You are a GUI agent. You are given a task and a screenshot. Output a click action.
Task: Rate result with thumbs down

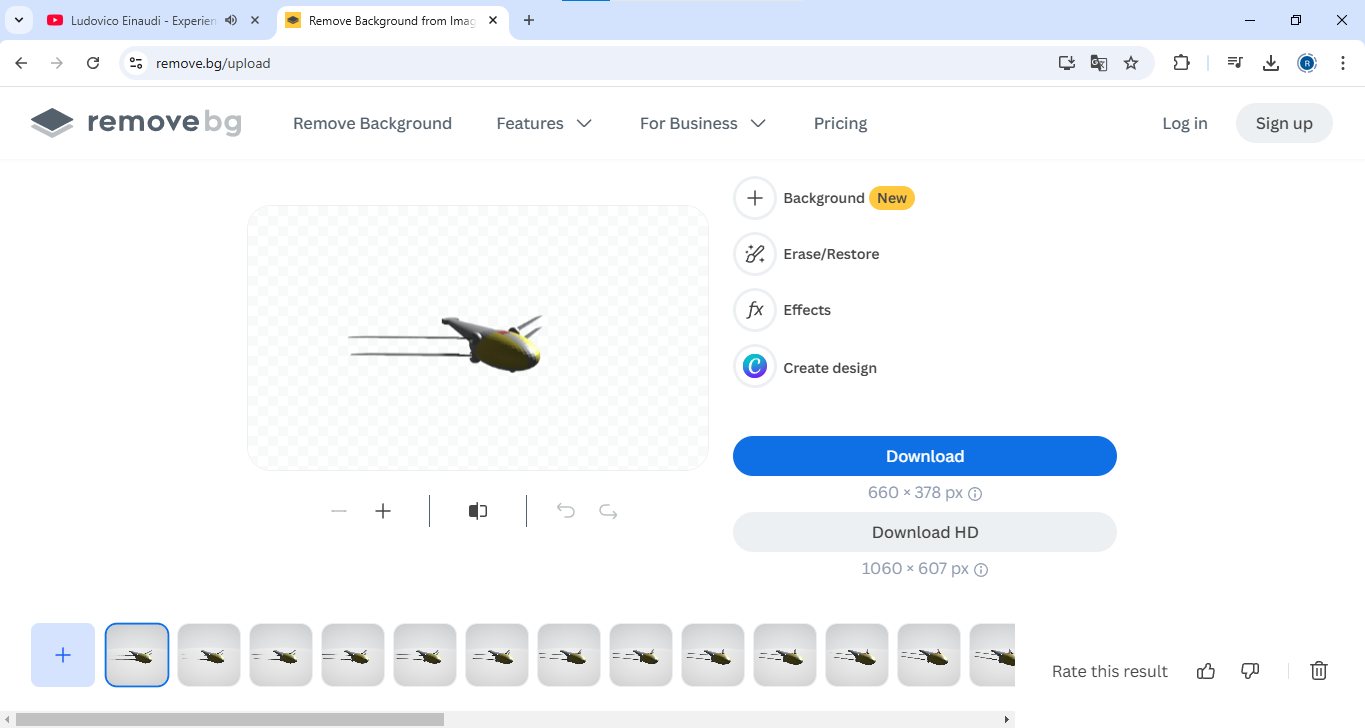pyautogui.click(x=1250, y=671)
